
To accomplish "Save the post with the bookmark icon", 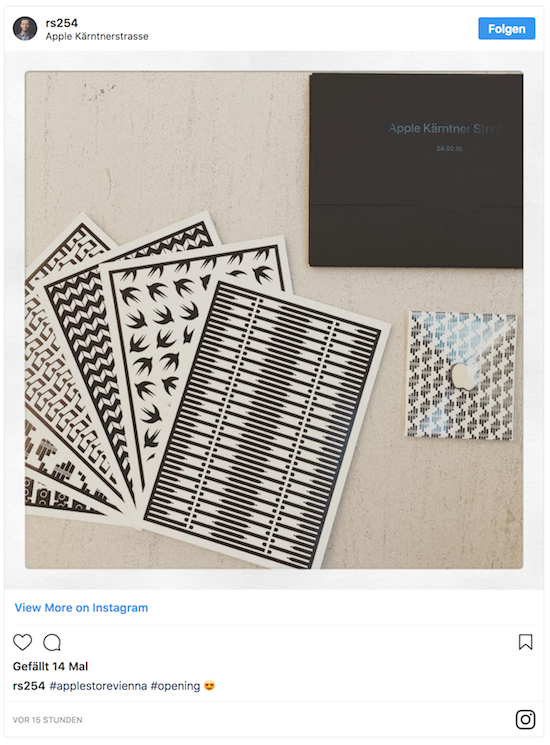I will click(525, 642).
